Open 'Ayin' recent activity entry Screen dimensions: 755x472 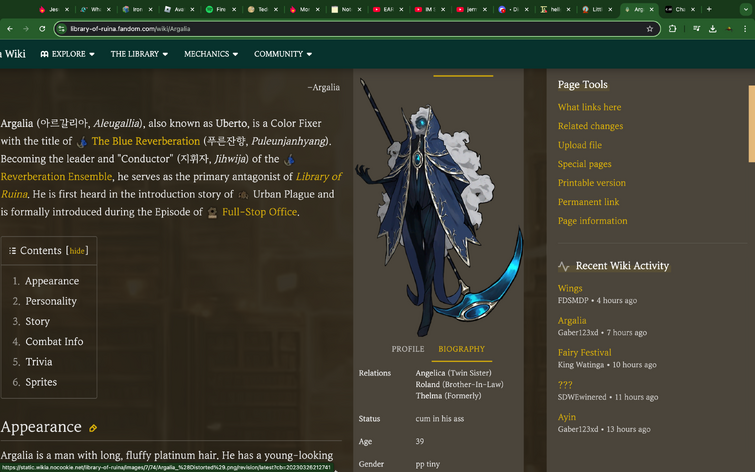tap(567, 417)
